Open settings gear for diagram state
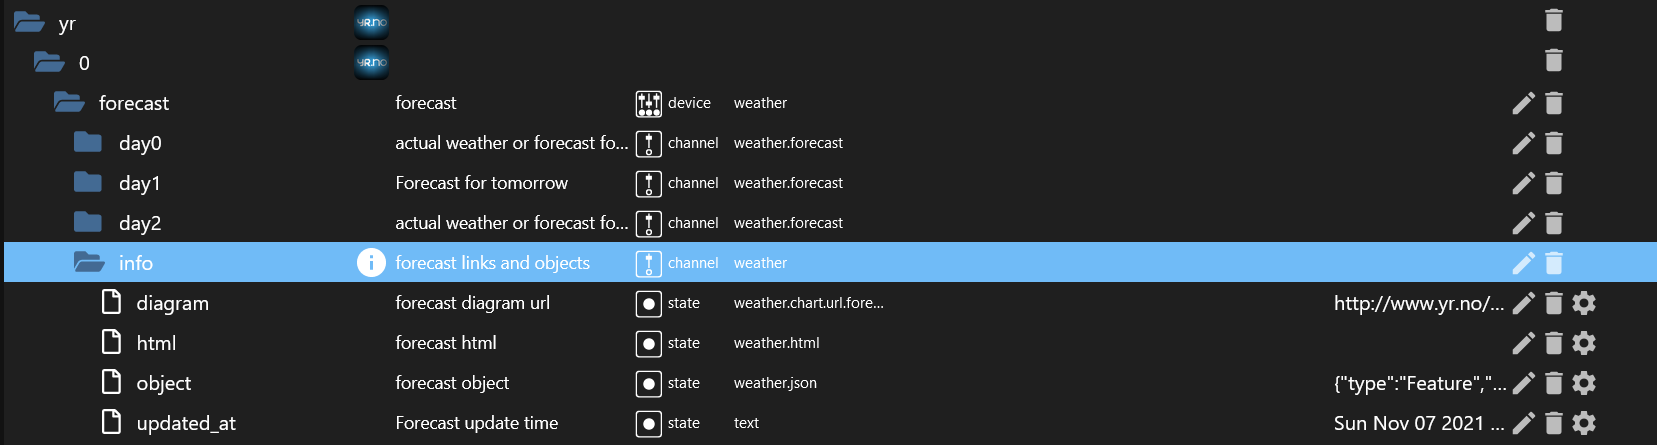 (x=1584, y=303)
